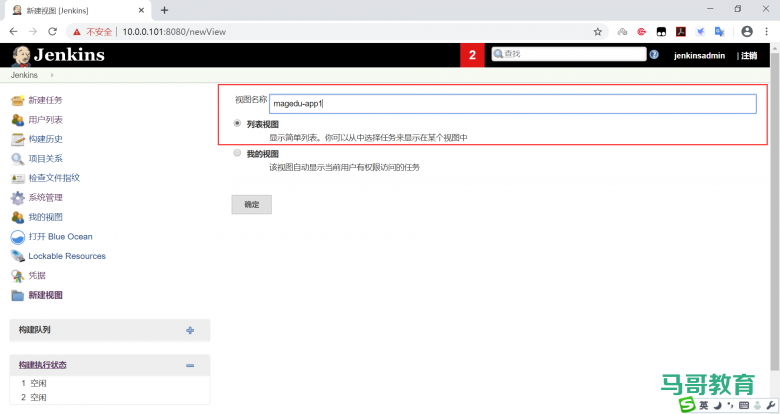Screen dimensions: 780x414
Task: Click the Jenkins butler logo
Action: [20, 56]
